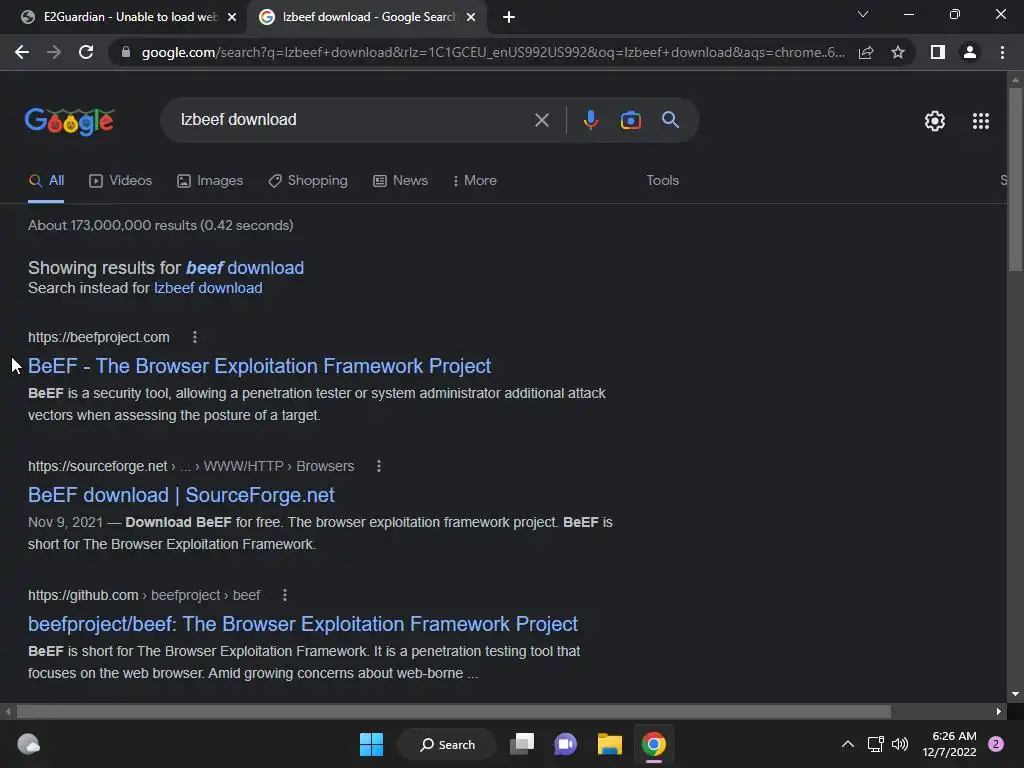Open the volume control in the system tray
The height and width of the screenshot is (768, 1024).
[900, 744]
